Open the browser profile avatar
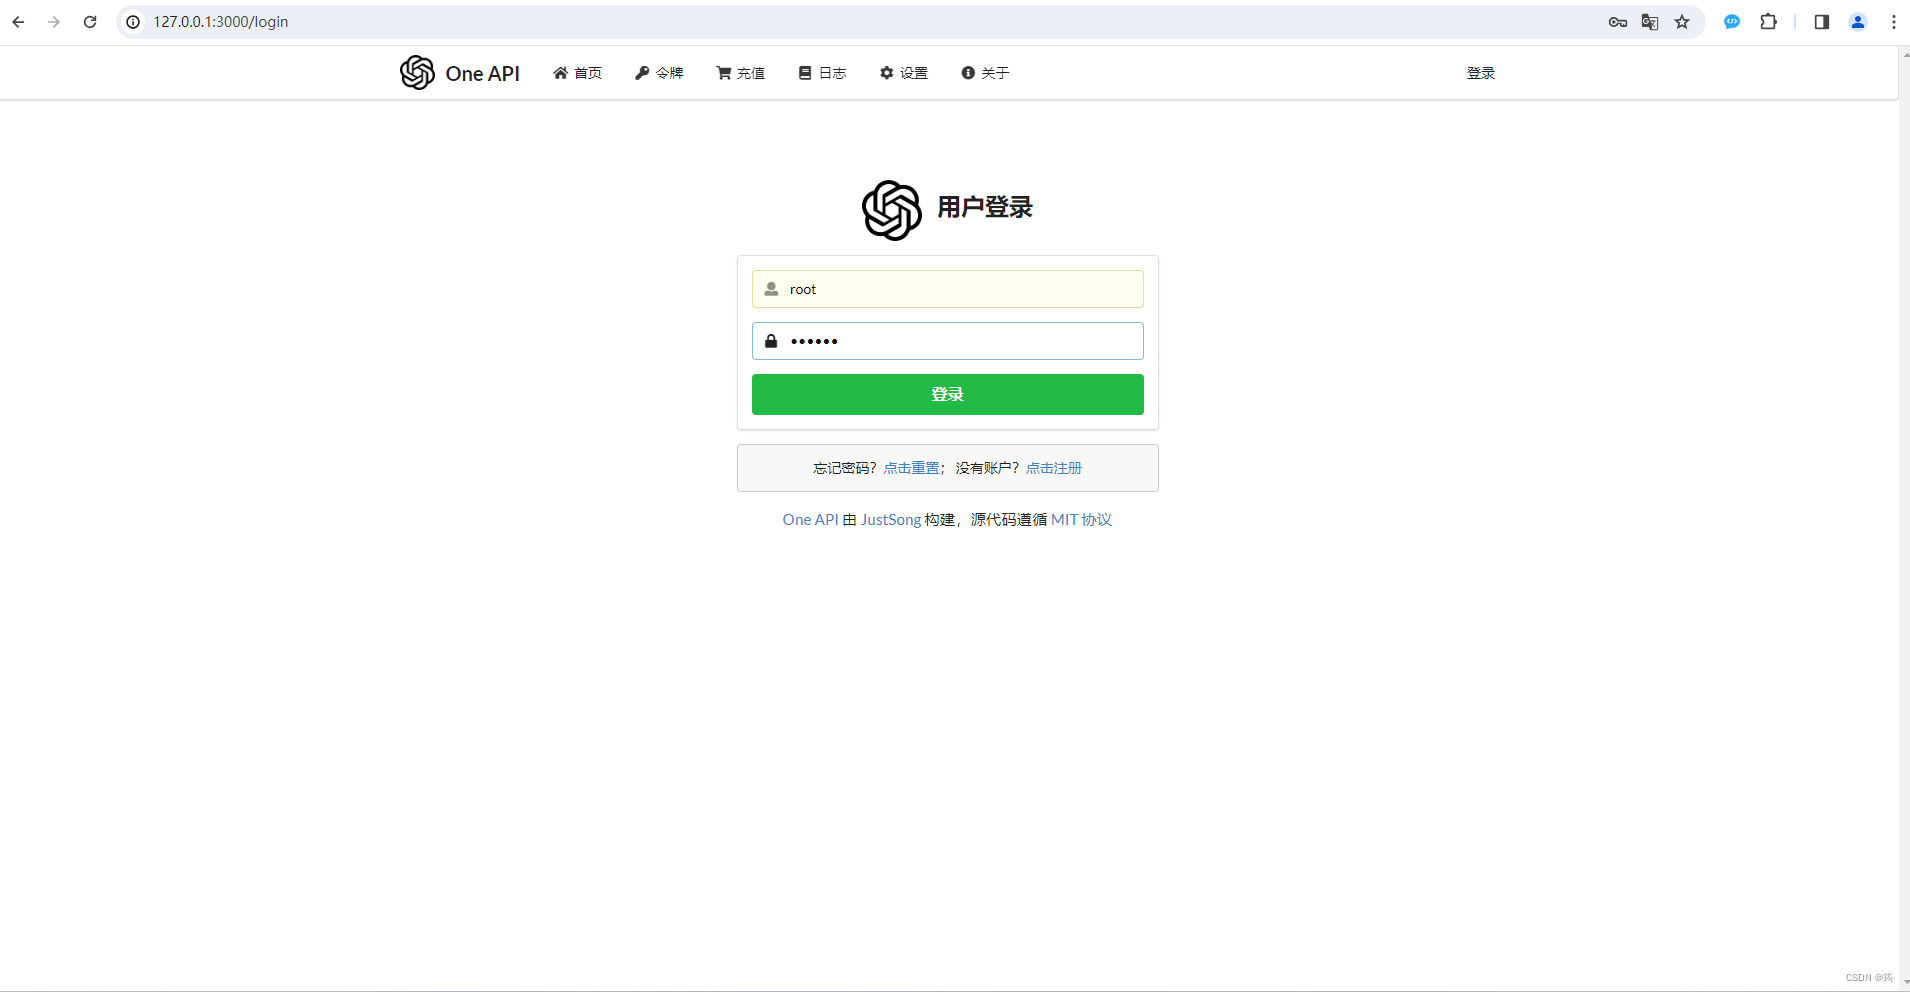This screenshot has width=1910, height=992. coord(1858,22)
